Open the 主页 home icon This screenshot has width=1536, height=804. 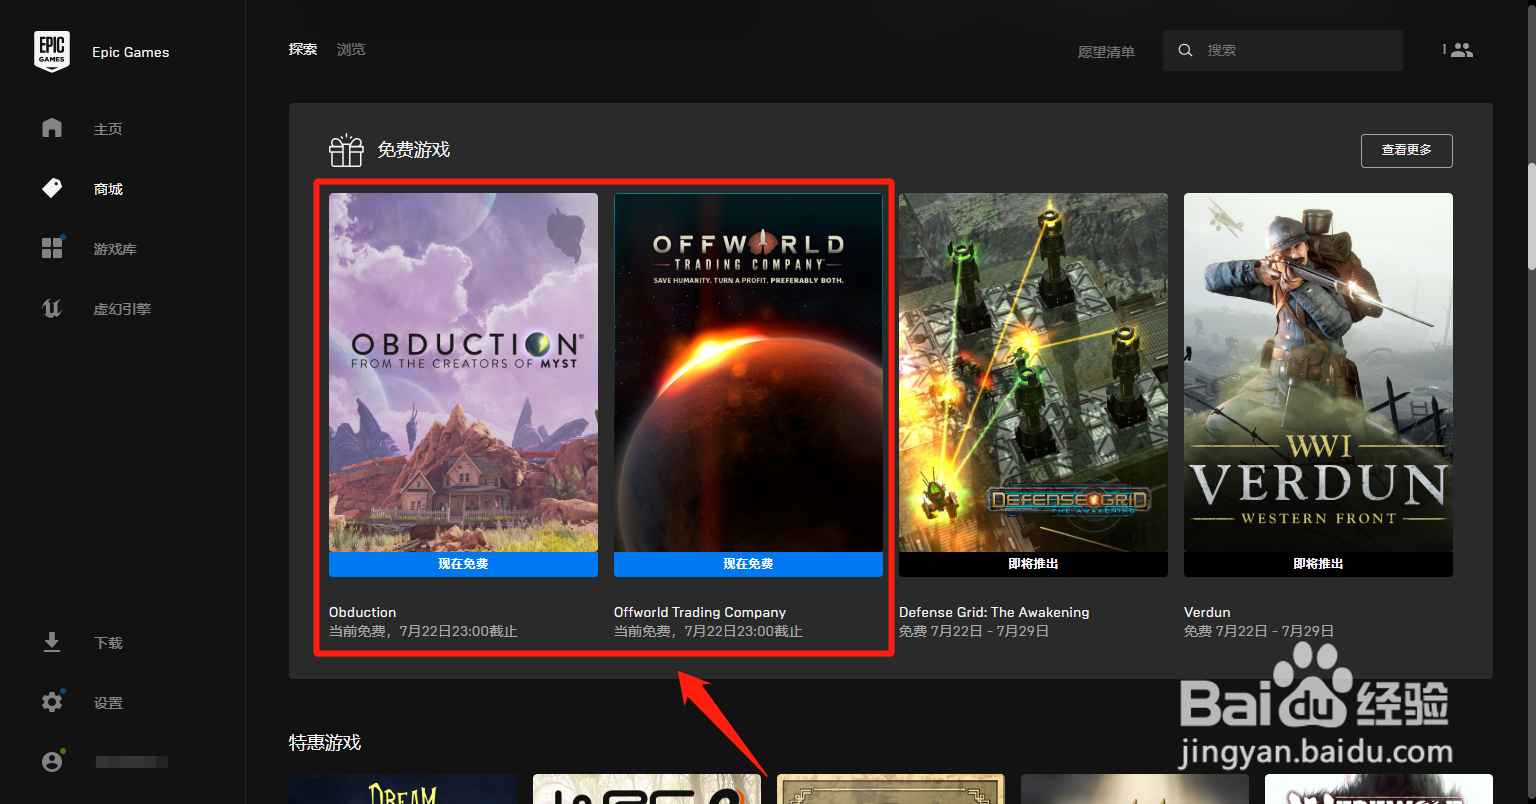[52, 128]
